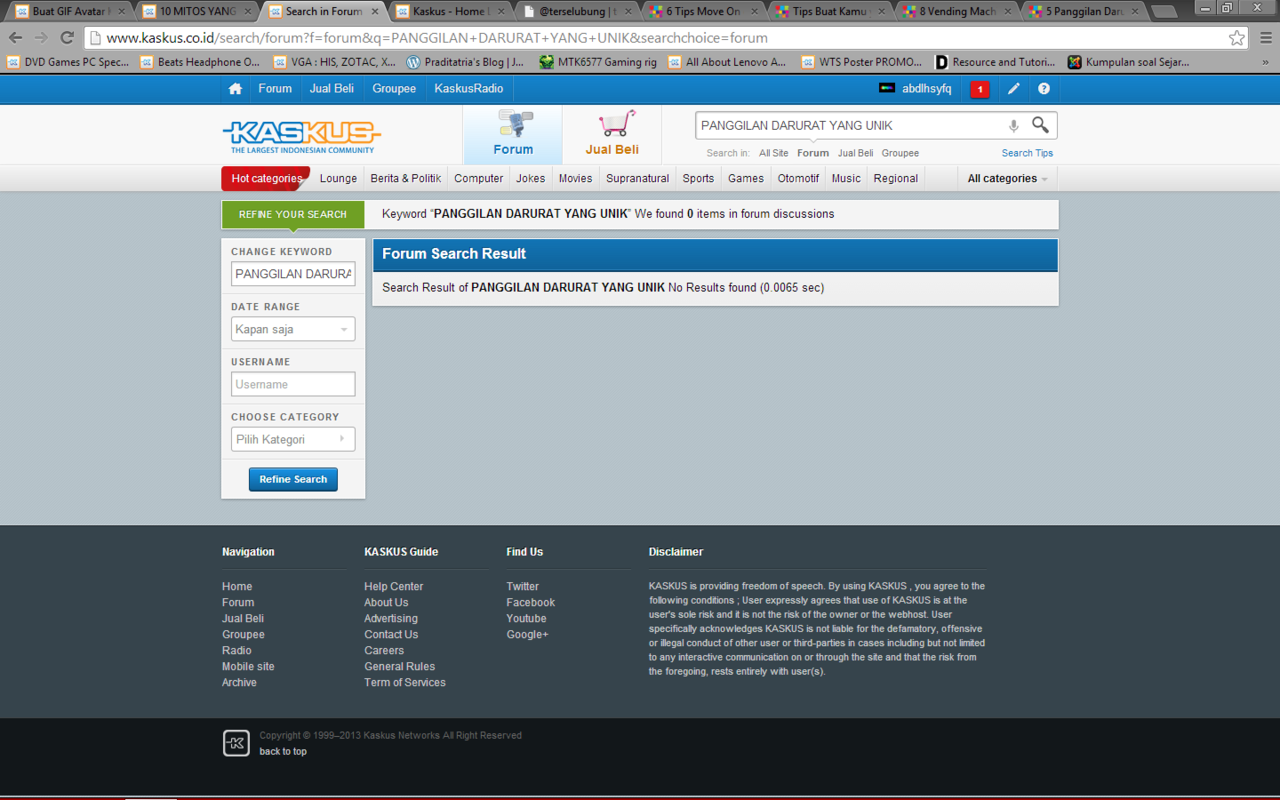The width and height of the screenshot is (1280, 800).
Task: Switch to 6 Tips Move On browser tab
Action: [704, 12]
